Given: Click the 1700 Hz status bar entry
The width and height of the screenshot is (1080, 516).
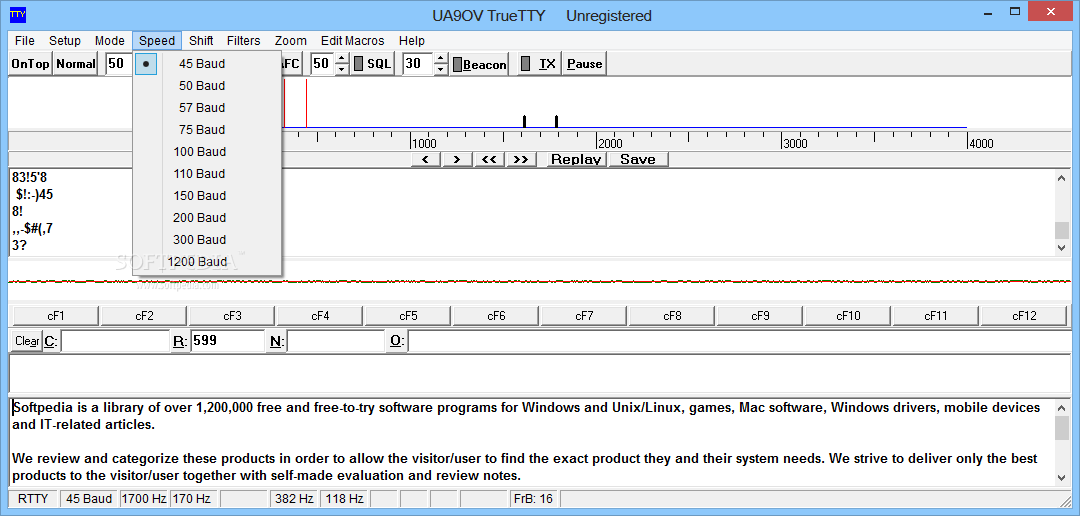Looking at the screenshot, I should click(x=144, y=499).
